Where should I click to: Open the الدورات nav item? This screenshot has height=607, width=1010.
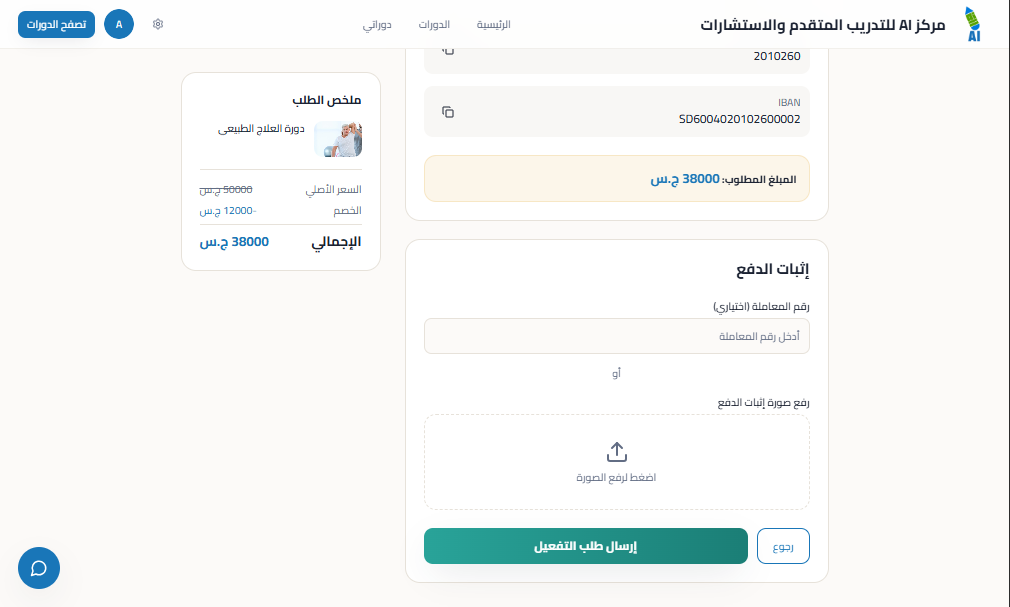click(x=434, y=24)
